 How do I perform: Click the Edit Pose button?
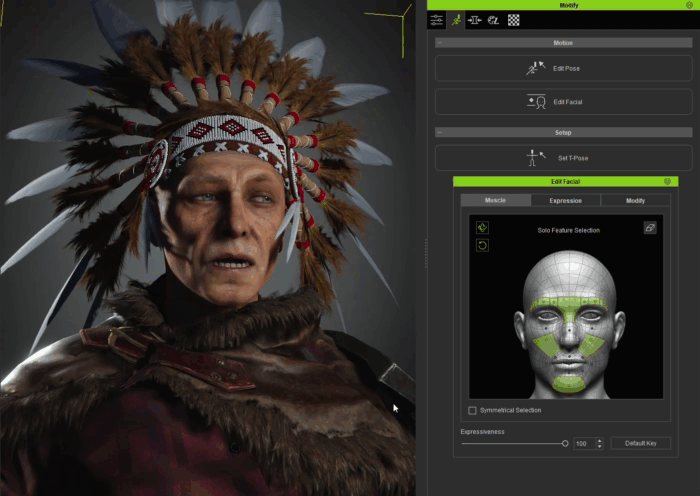[x=564, y=68]
